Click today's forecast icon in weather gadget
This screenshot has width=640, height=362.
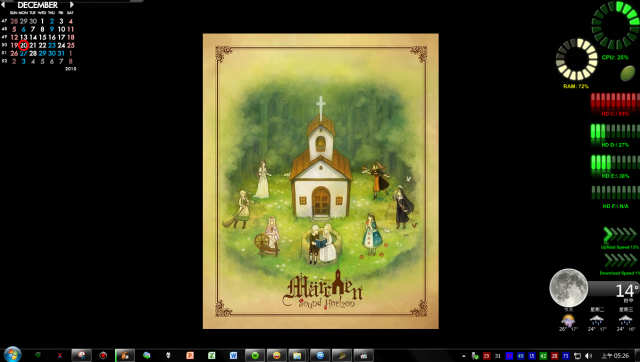pos(568,320)
